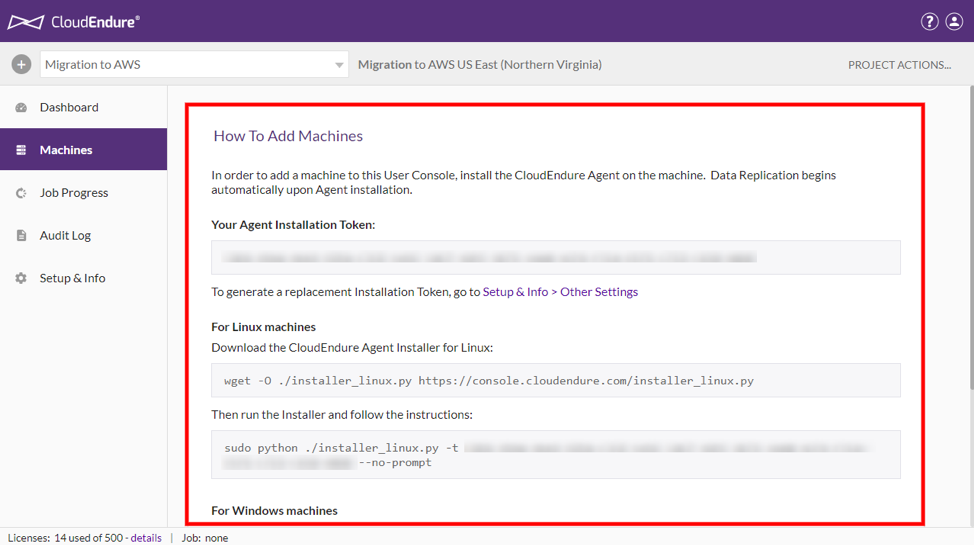Click 'Your Agent Installation Token:' label
This screenshot has width=974, height=545.
click(293, 225)
